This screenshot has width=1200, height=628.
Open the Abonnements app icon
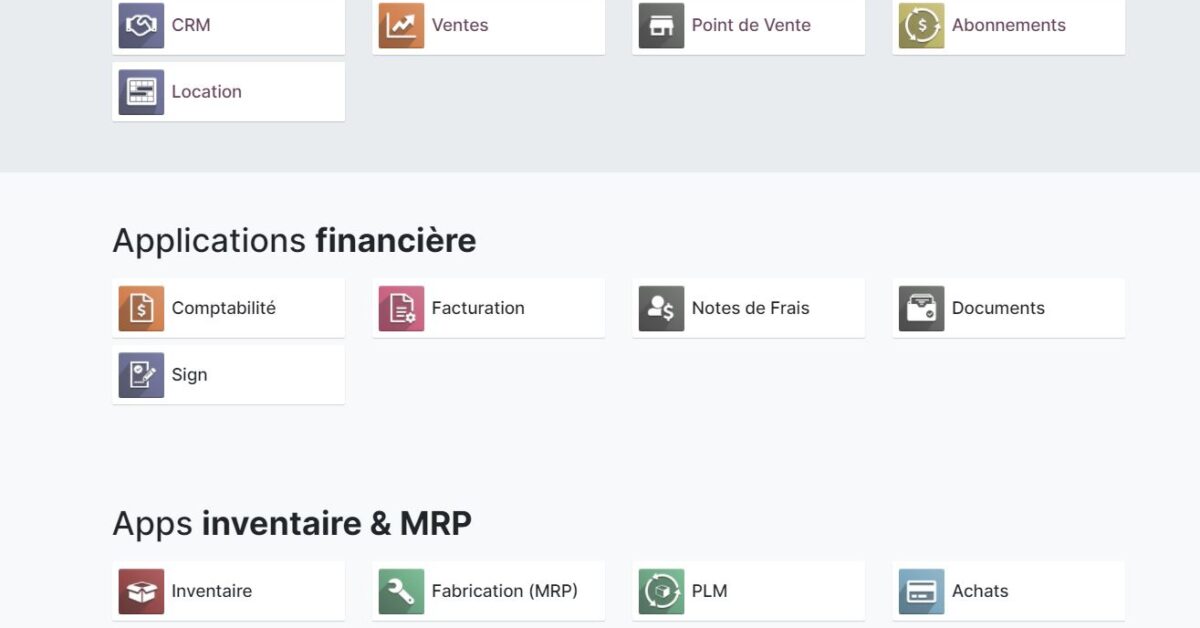point(920,24)
